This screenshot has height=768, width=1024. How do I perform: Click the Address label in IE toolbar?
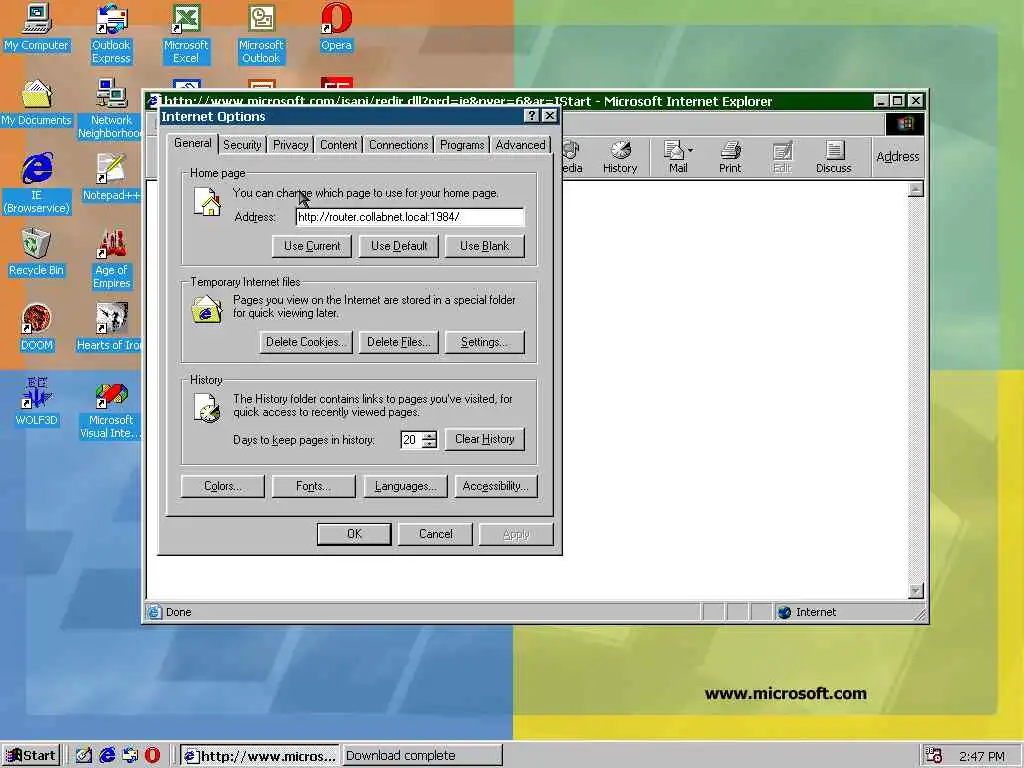[897, 157]
